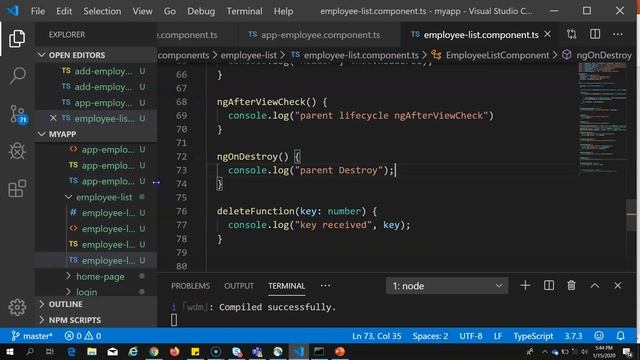Expand the OUTLINE section
The height and width of the screenshot is (360, 640).
[65, 304]
